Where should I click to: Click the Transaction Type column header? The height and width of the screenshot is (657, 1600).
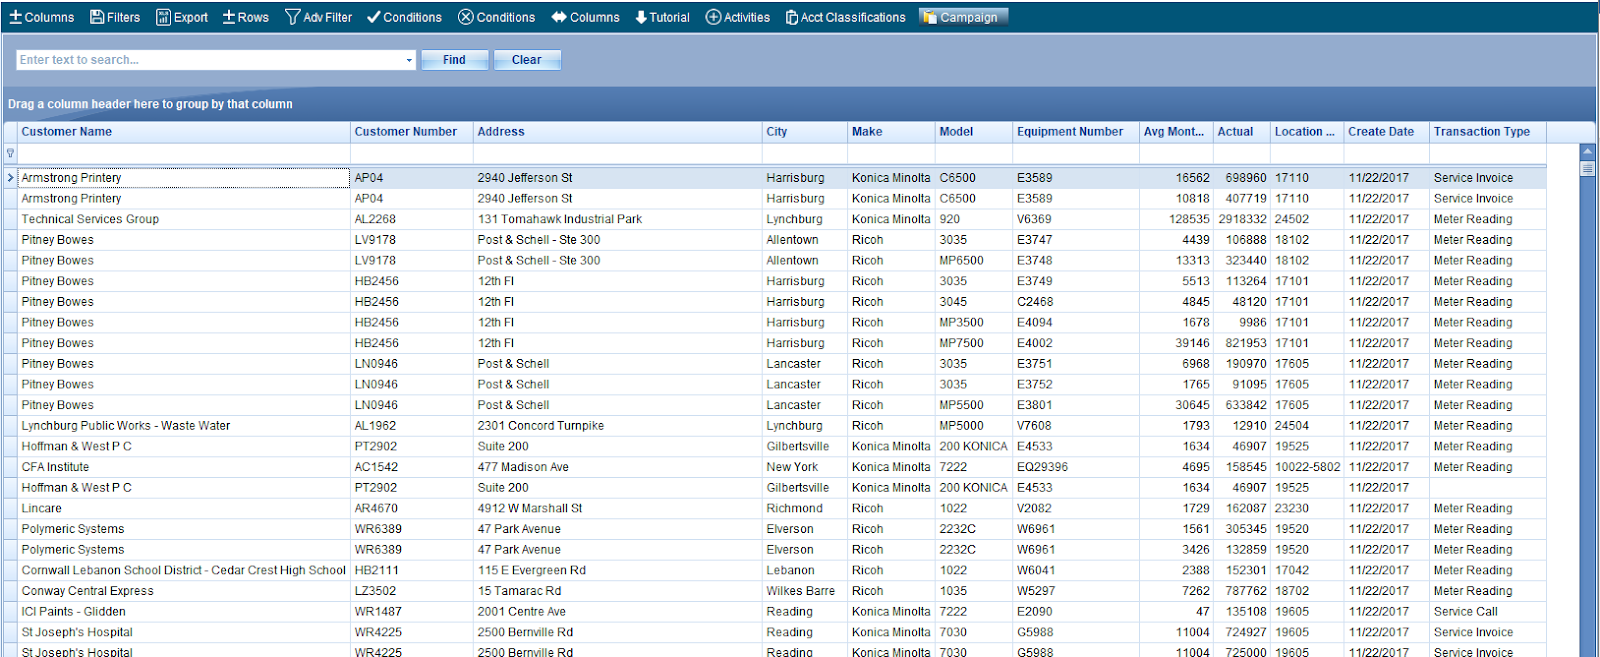pyautogui.click(x=1488, y=132)
